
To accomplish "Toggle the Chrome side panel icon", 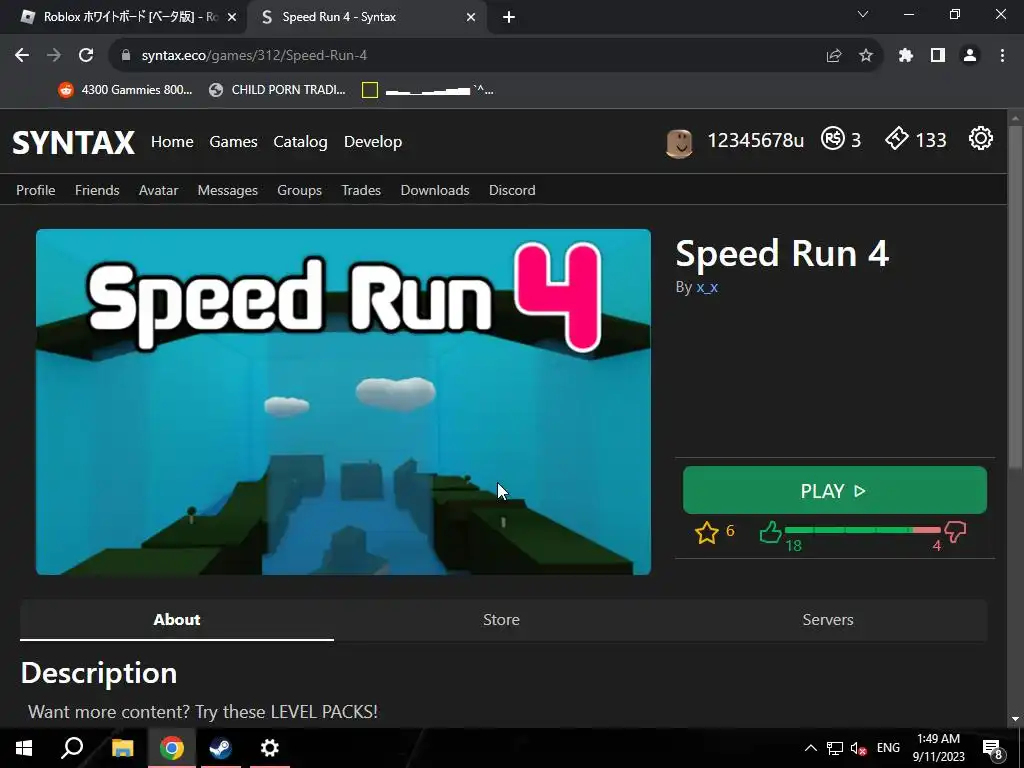I will 938,56.
